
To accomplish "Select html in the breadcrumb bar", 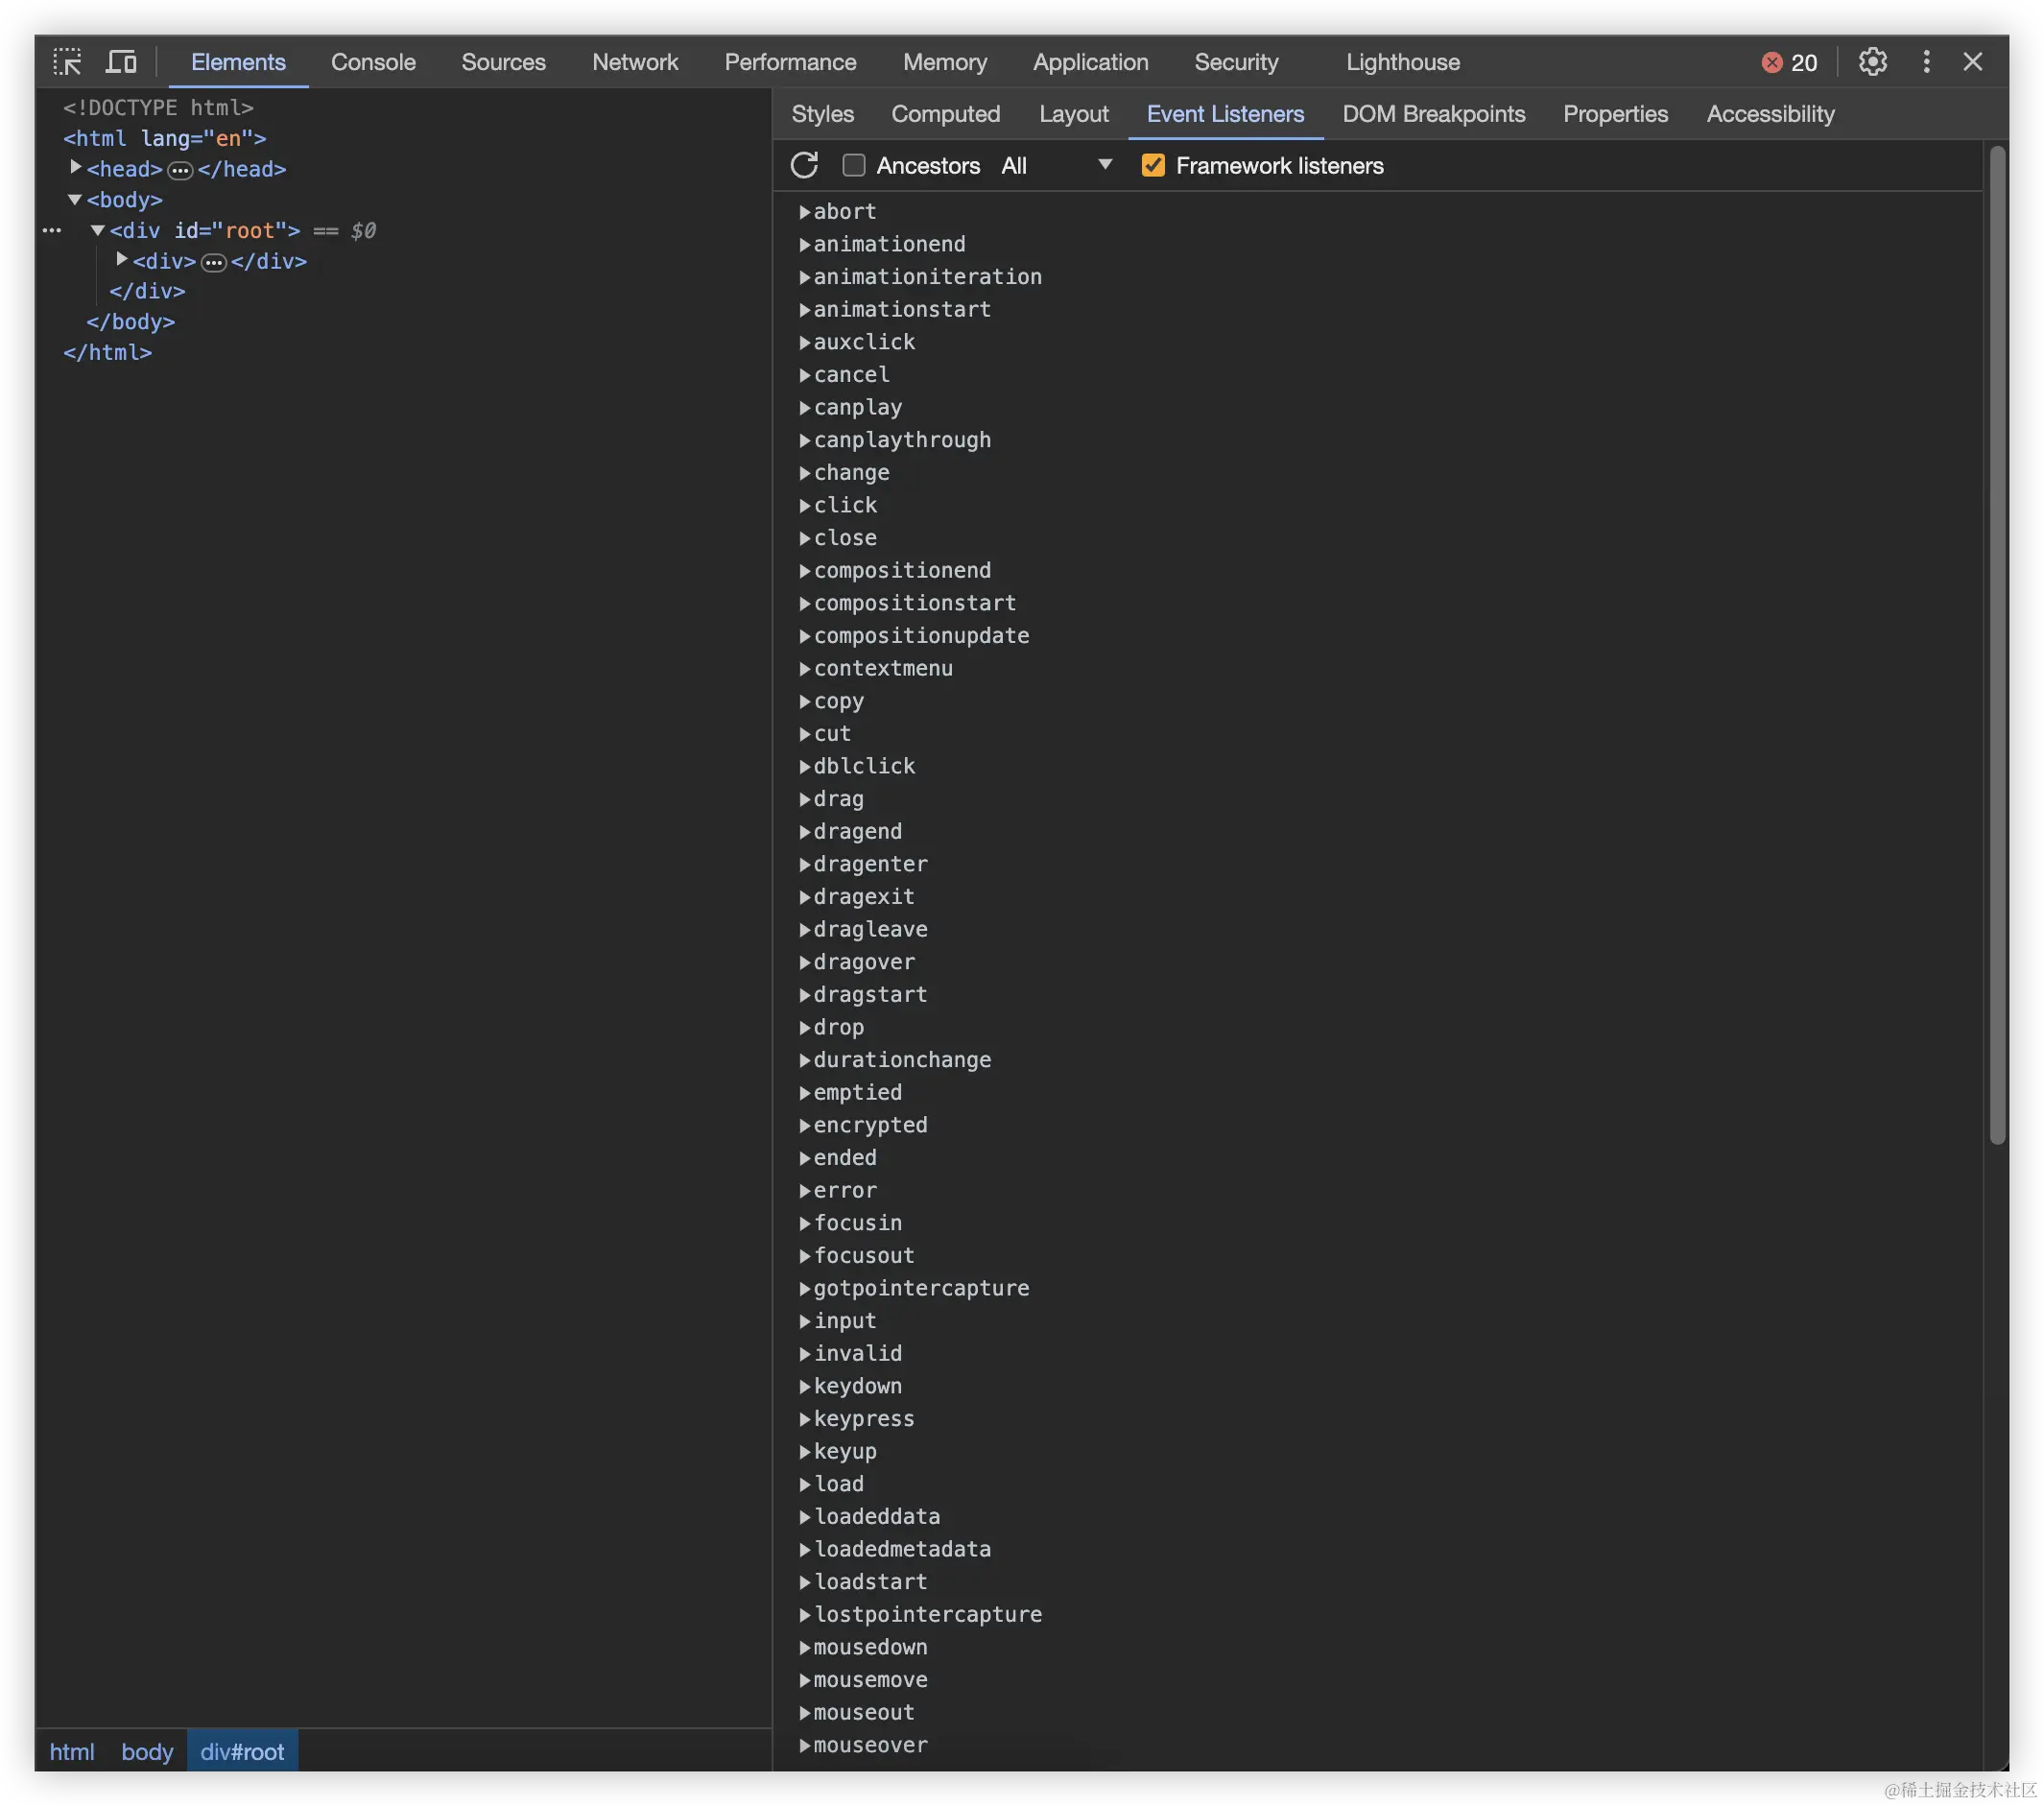I will click(72, 1752).
